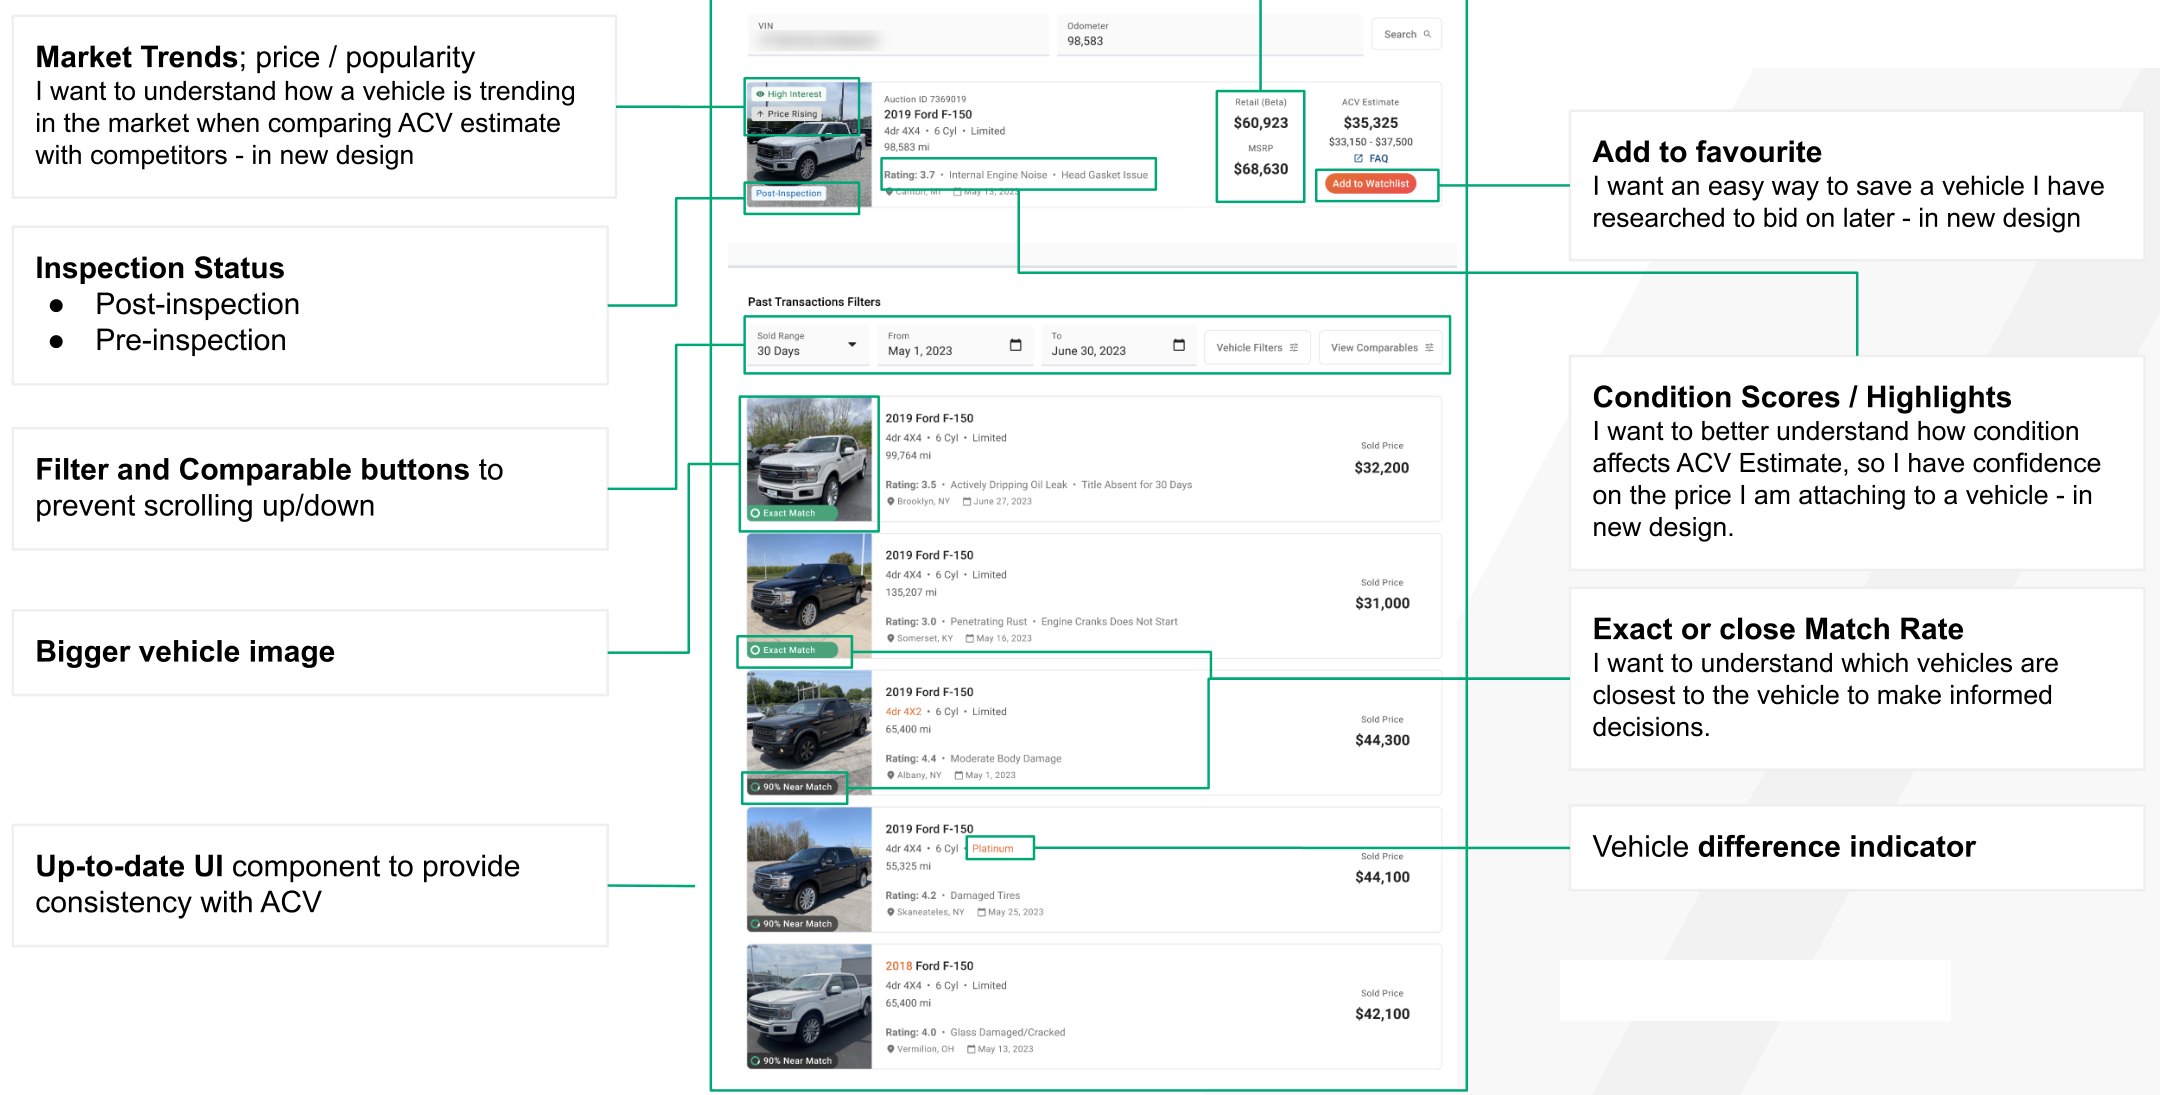
Task: Click the orange 2018 year text
Action: tap(898, 966)
